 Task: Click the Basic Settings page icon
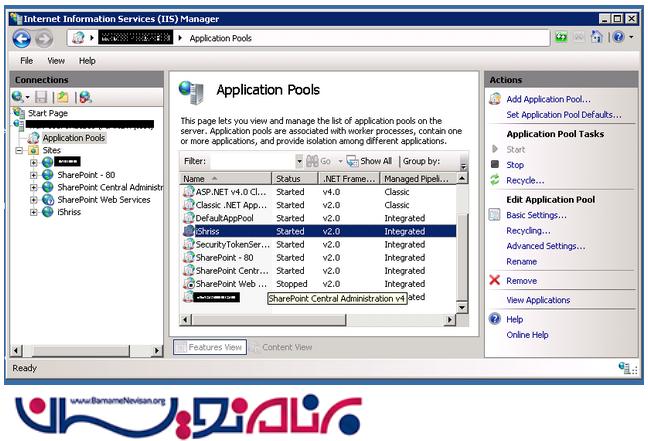pyautogui.click(x=495, y=215)
